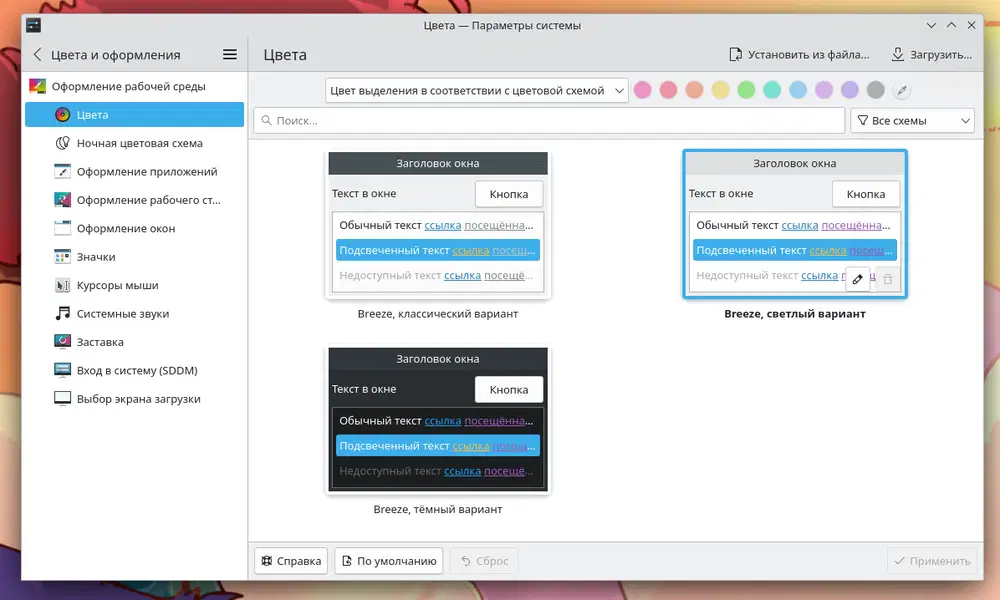The height and width of the screenshot is (600, 1000).
Task: Click the Оформление рабочего стола icon
Action: [x=62, y=200]
